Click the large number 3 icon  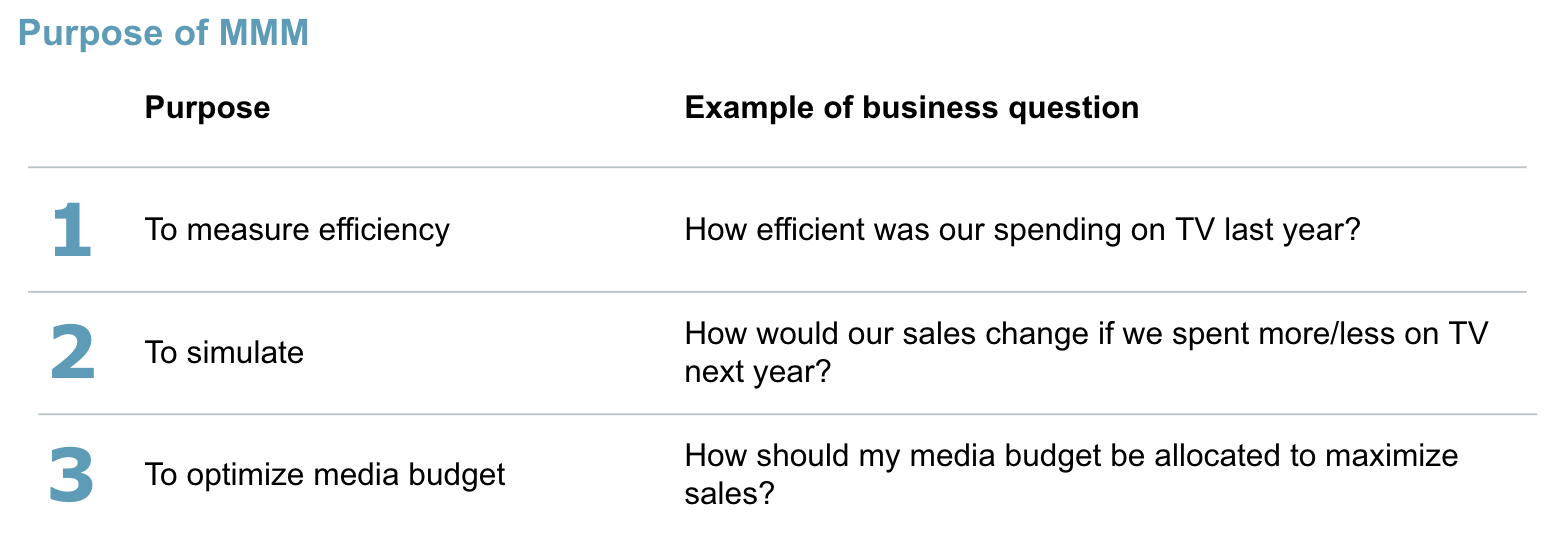tap(71, 474)
